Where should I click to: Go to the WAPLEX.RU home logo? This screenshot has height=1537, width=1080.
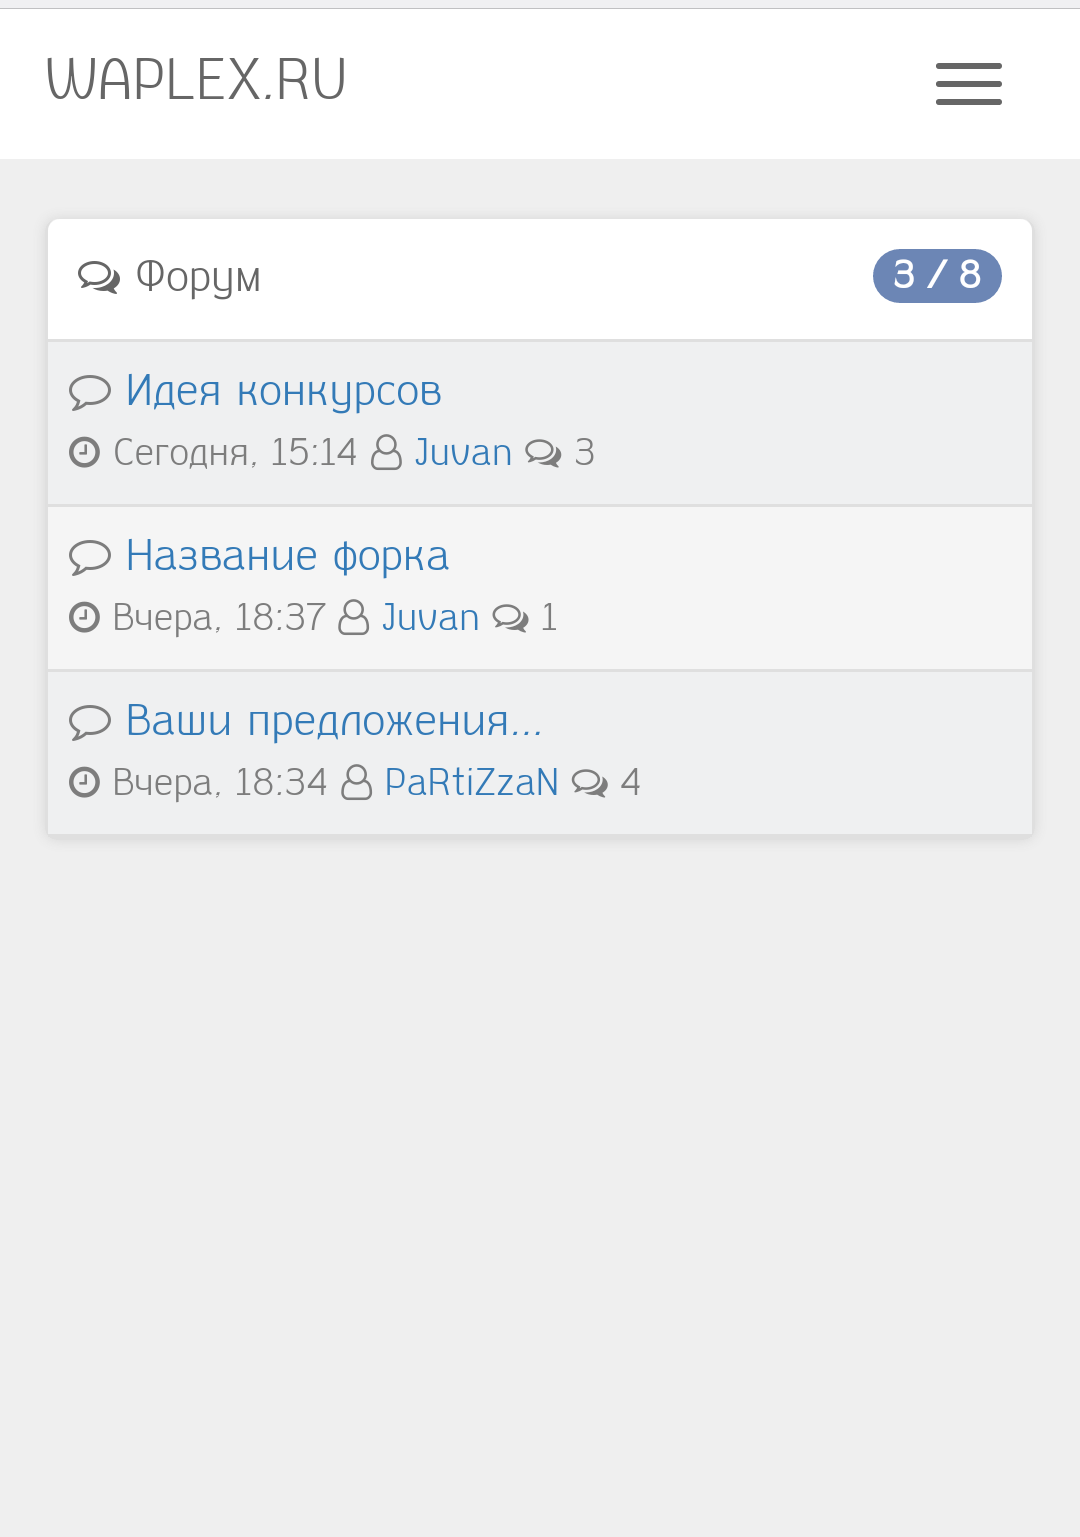[x=196, y=80]
